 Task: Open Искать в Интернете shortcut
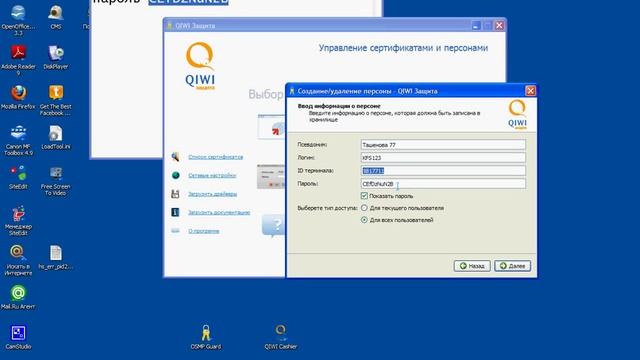18,253
